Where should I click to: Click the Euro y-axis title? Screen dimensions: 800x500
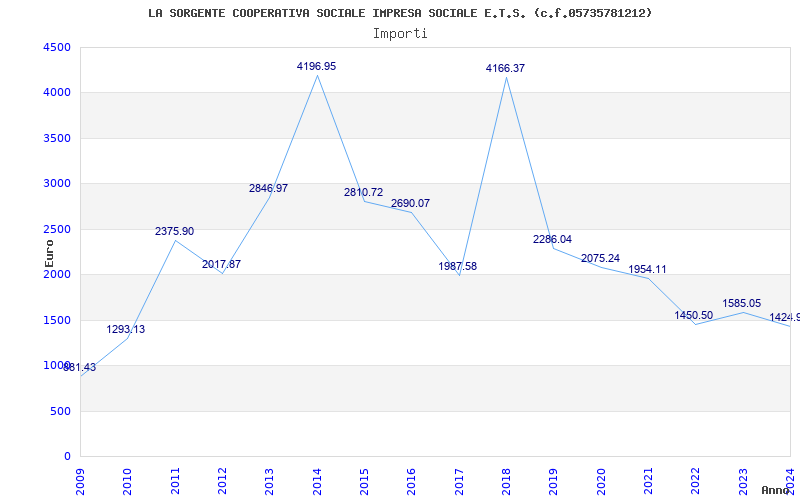[49, 252]
